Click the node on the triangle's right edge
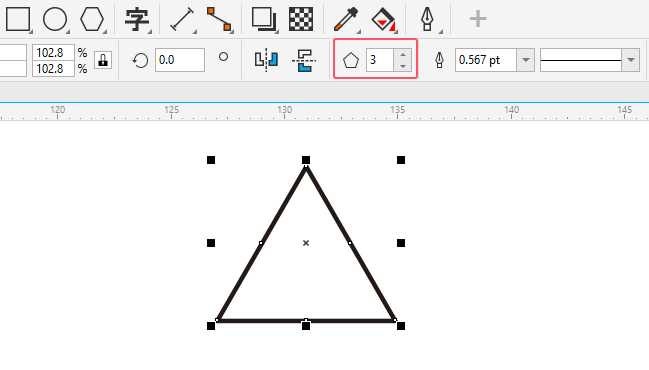 click(350, 243)
